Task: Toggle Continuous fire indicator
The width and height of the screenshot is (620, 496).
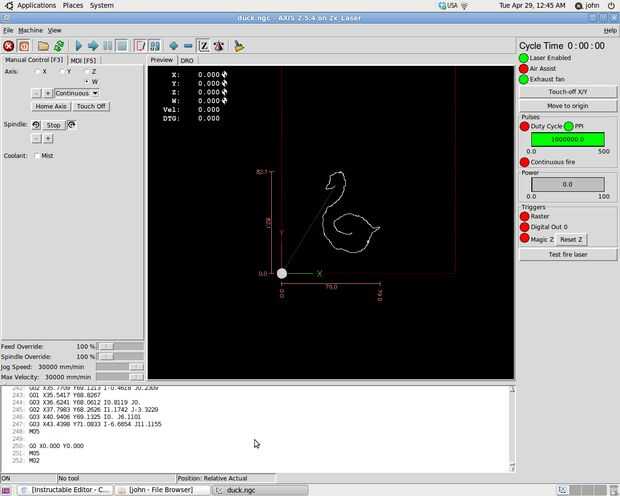Action: tap(525, 162)
